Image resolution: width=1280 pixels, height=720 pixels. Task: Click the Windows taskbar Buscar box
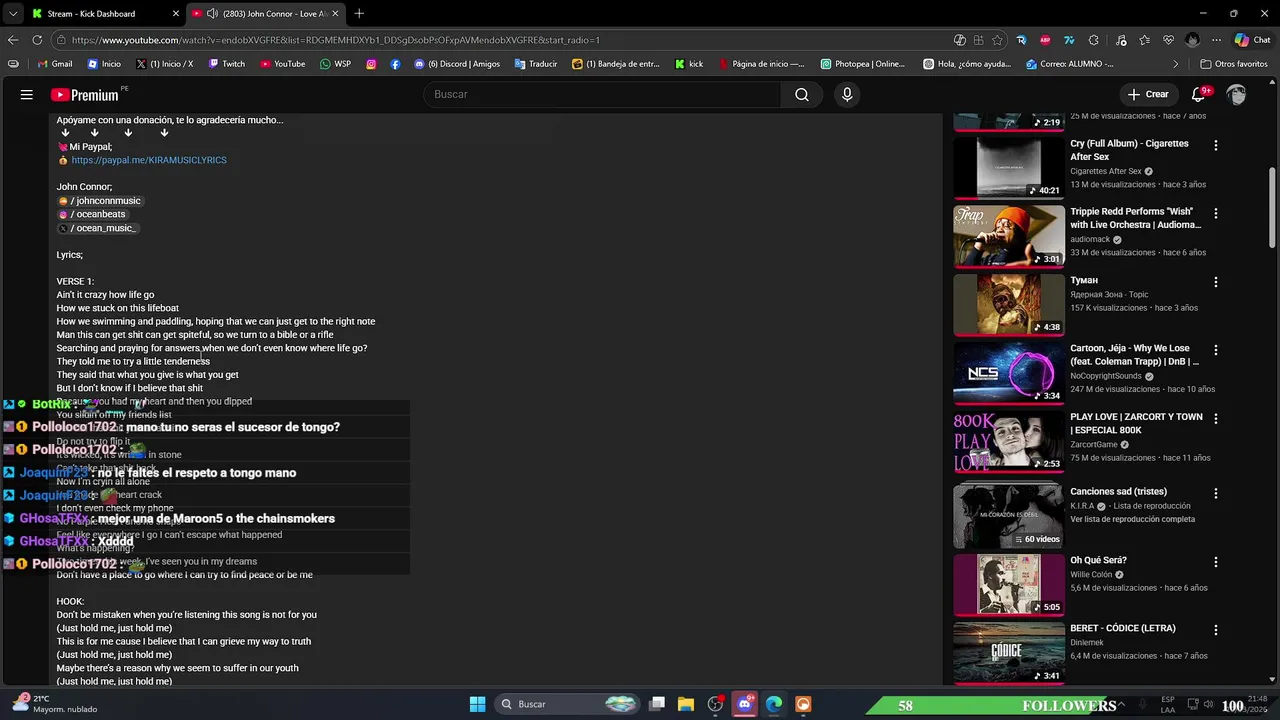(567, 704)
